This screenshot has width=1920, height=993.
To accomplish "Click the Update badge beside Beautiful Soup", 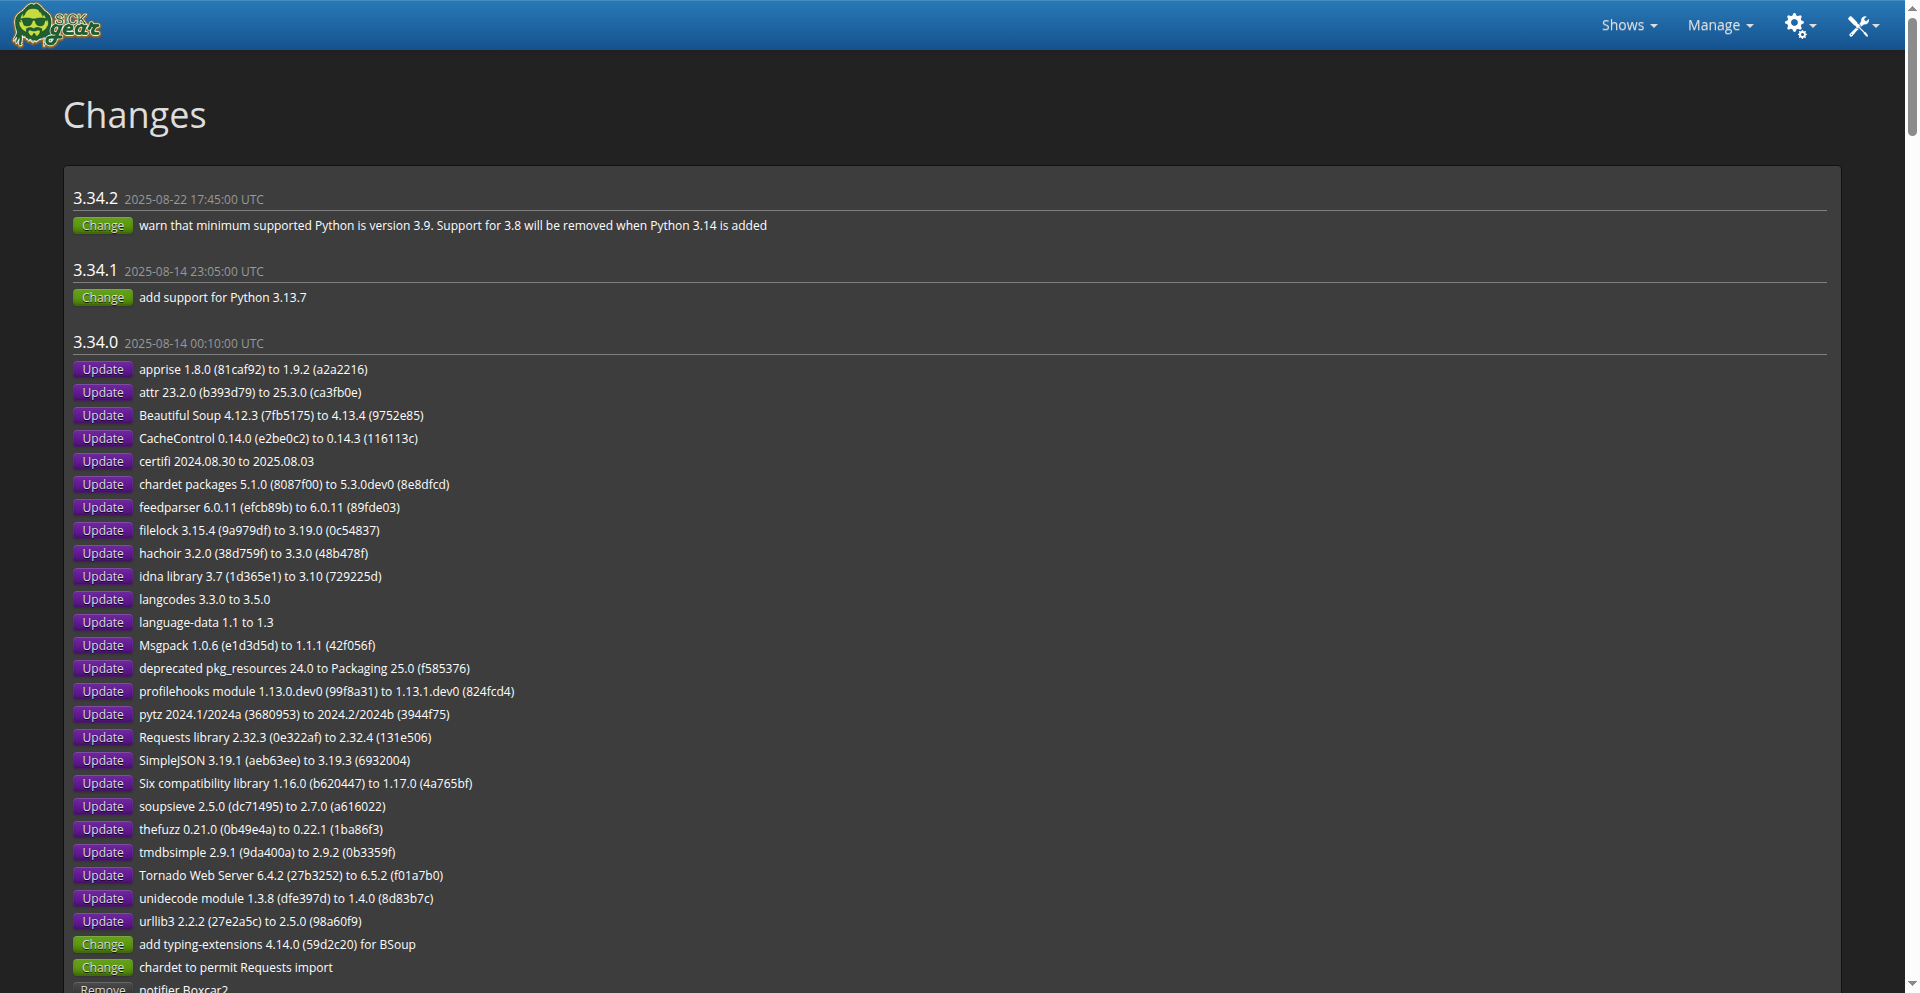I will [103, 416].
